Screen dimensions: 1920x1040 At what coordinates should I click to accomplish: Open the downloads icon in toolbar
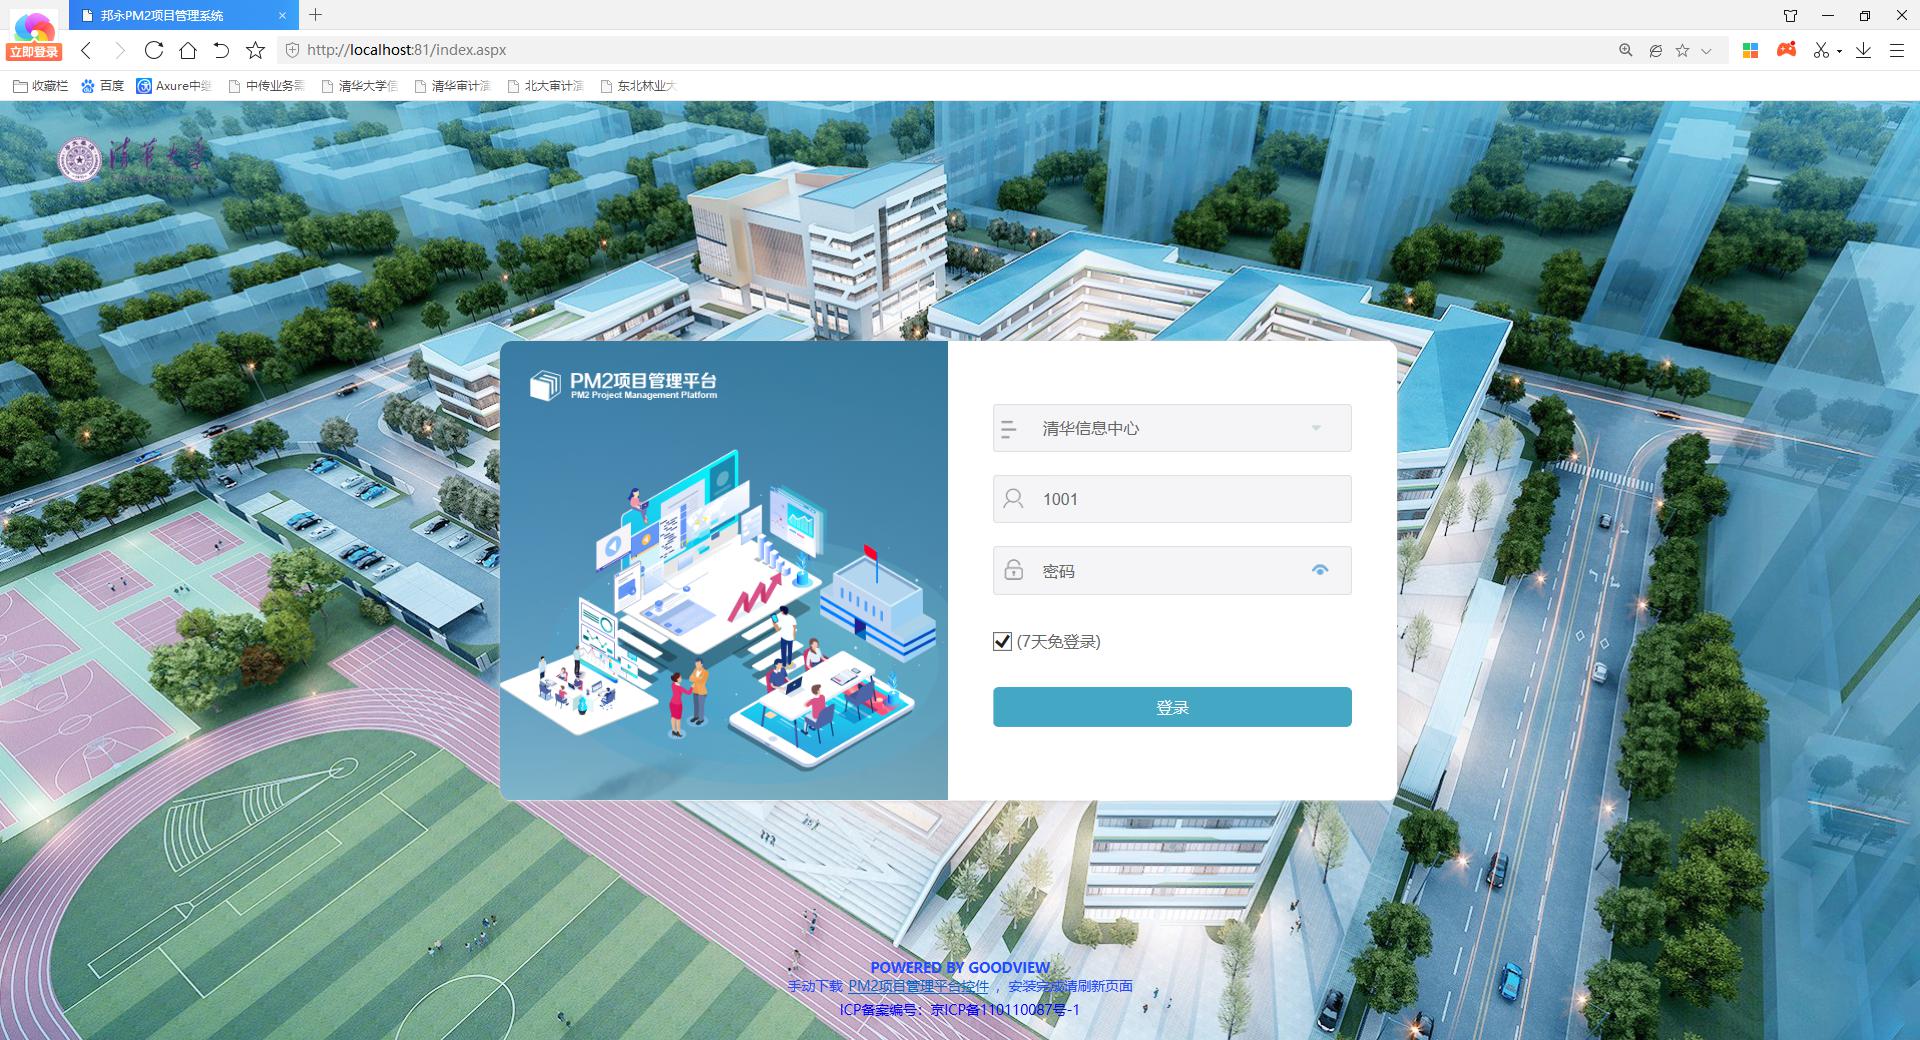tap(1863, 50)
